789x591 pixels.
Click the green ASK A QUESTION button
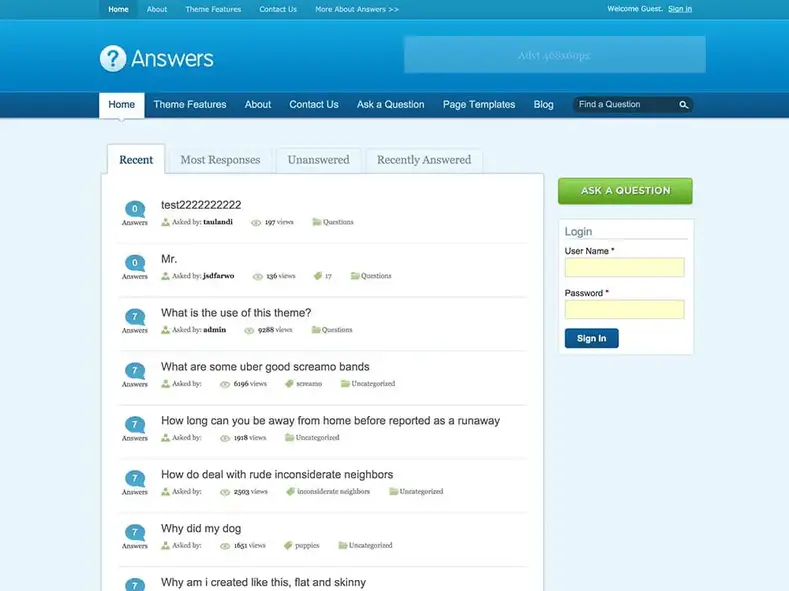pos(625,191)
